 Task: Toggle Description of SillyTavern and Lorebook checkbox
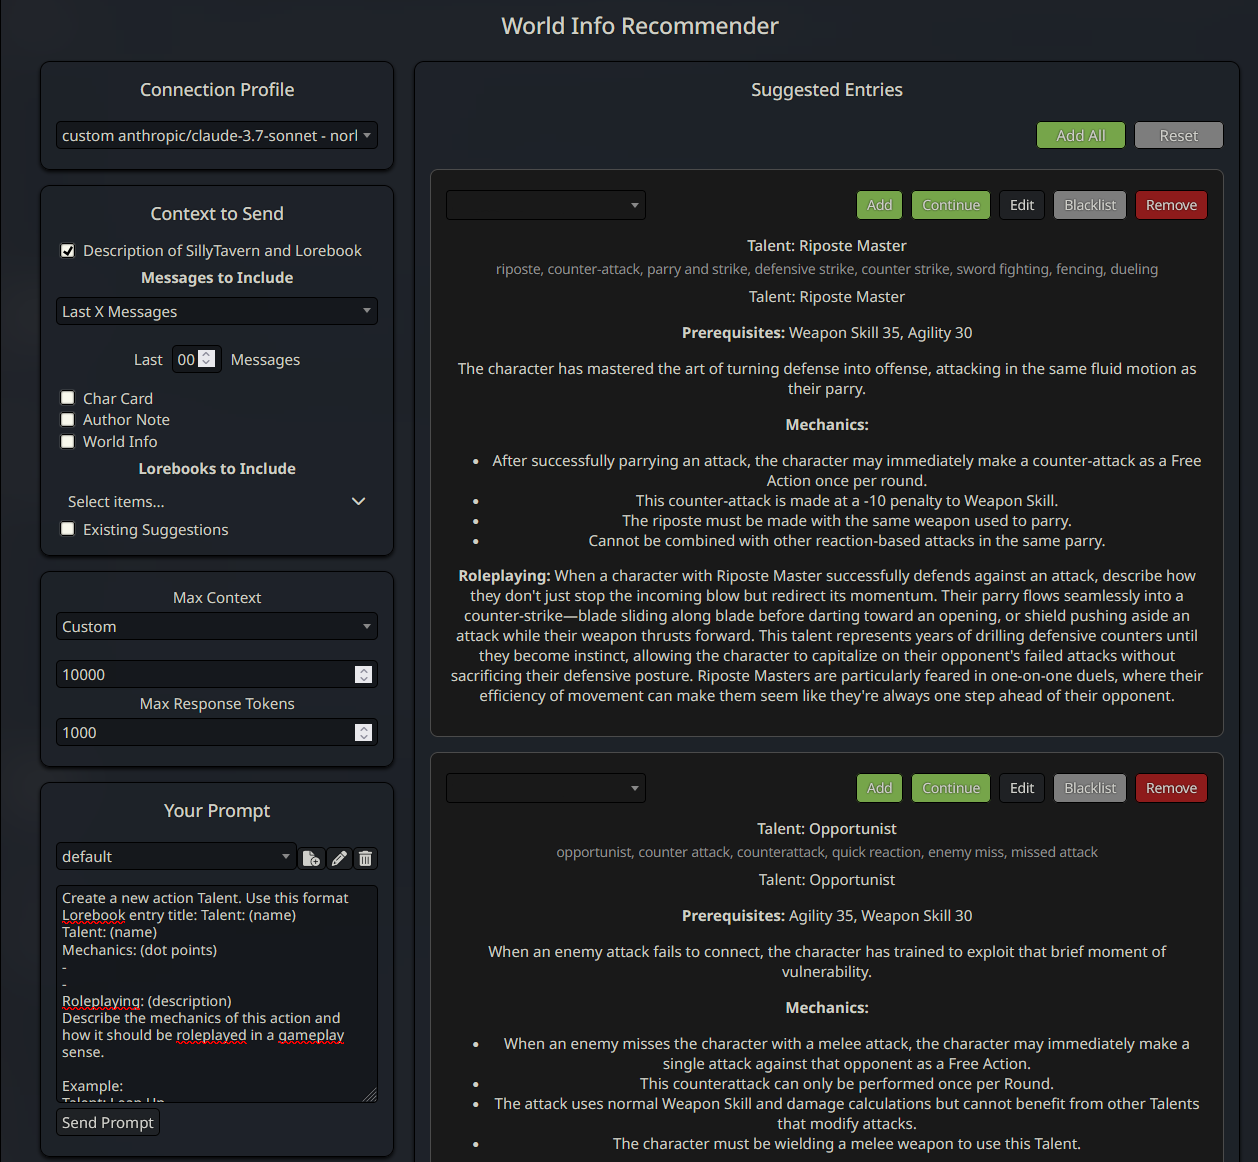(68, 251)
